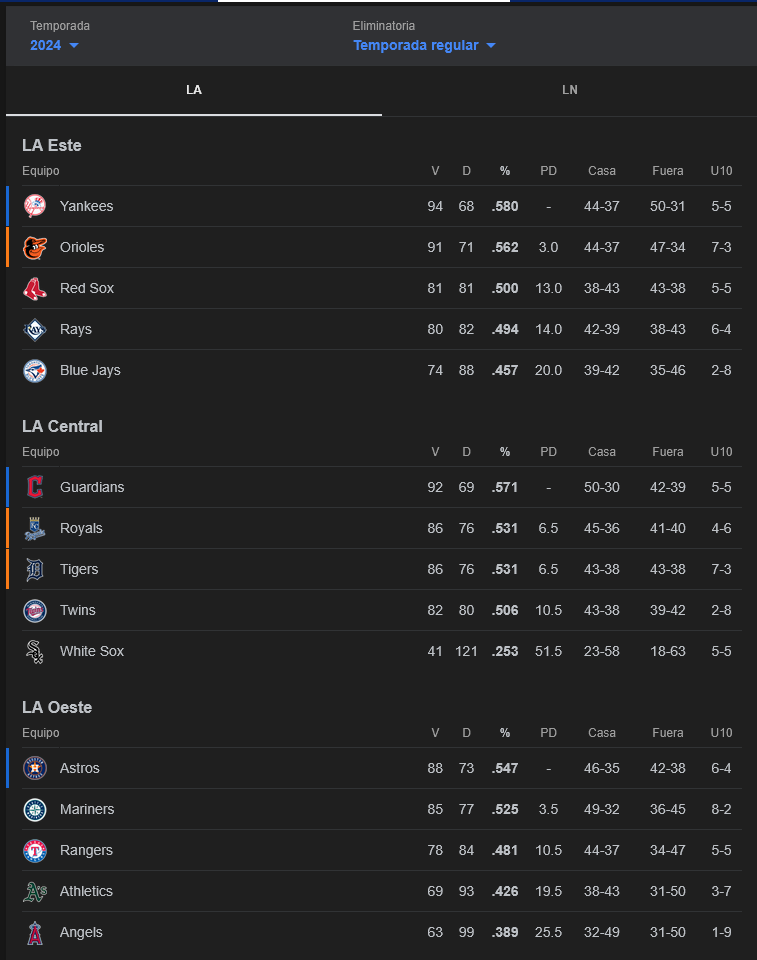The height and width of the screenshot is (960, 757).
Task: Expand the Temporada regular dropdown
Action: (x=424, y=45)
